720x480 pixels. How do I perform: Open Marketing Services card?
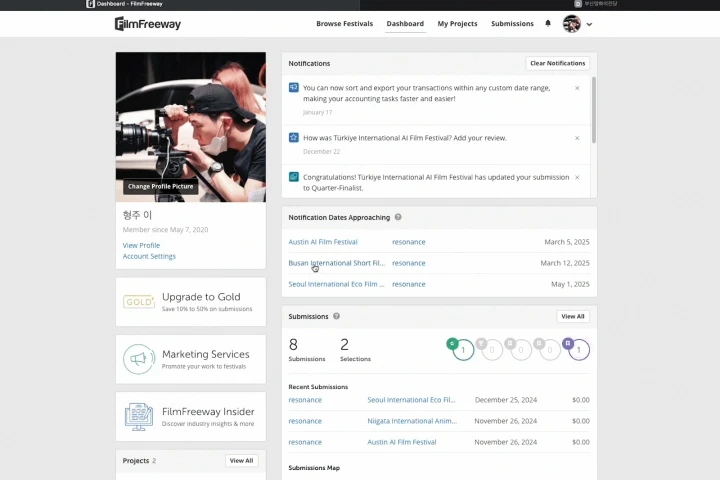[191, 359]
